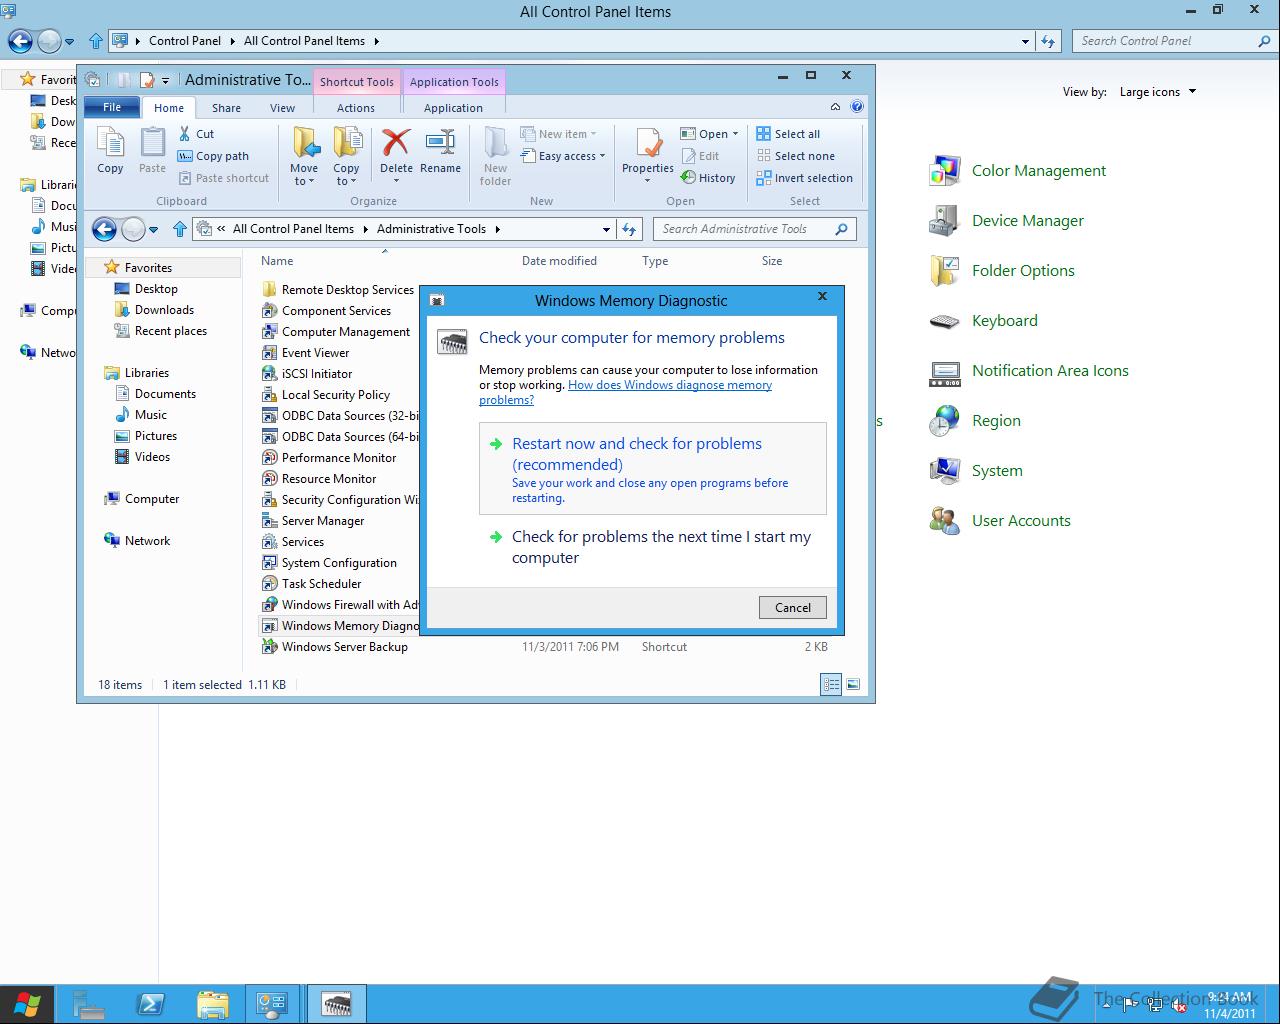This screenshot has width=1280, height=1024.
Task: Switch to large thumbnails view in status bar
Action: pyautogui.click(x=853, y=685)
